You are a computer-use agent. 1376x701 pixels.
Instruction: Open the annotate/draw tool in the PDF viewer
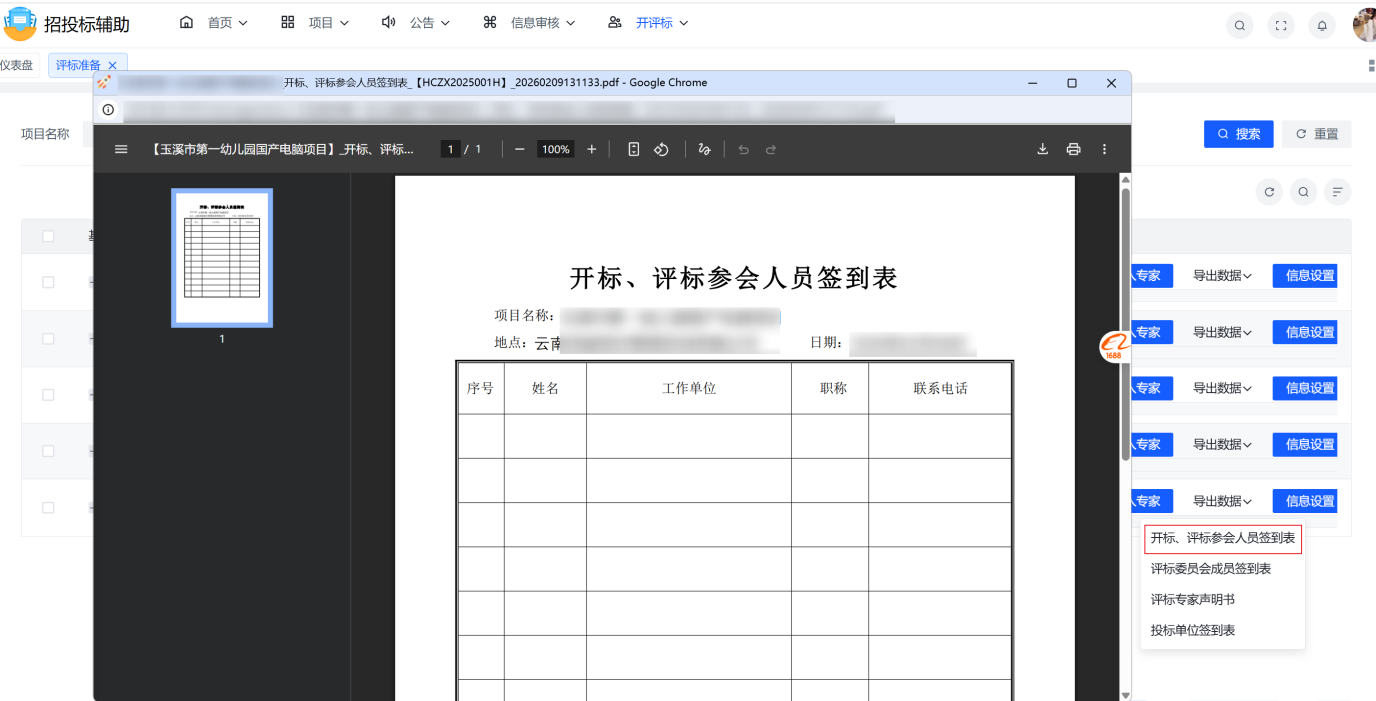coord(703,148)
